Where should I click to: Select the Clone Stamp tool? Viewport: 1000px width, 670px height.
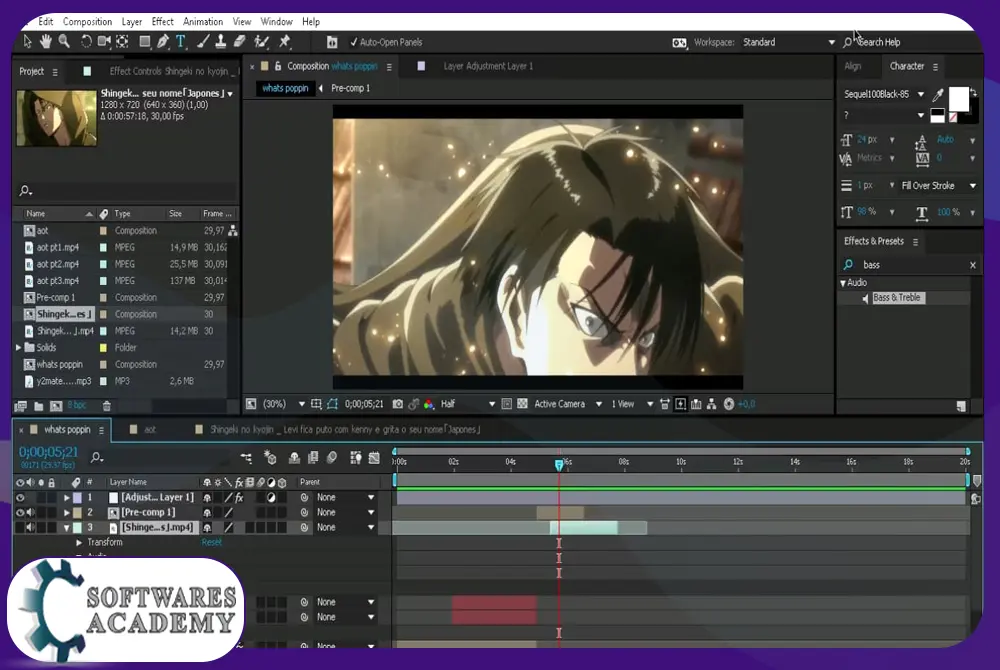(x=221, y=42)
